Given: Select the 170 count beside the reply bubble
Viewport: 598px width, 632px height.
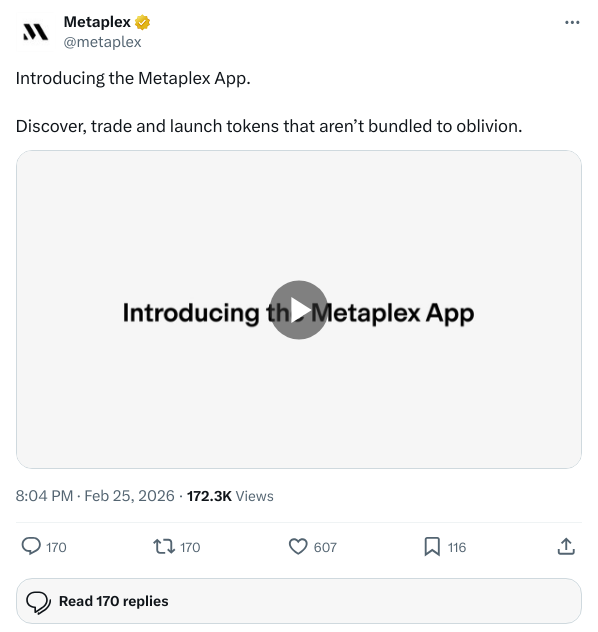Looking at the screenshot, I should (x=56, y=547).
